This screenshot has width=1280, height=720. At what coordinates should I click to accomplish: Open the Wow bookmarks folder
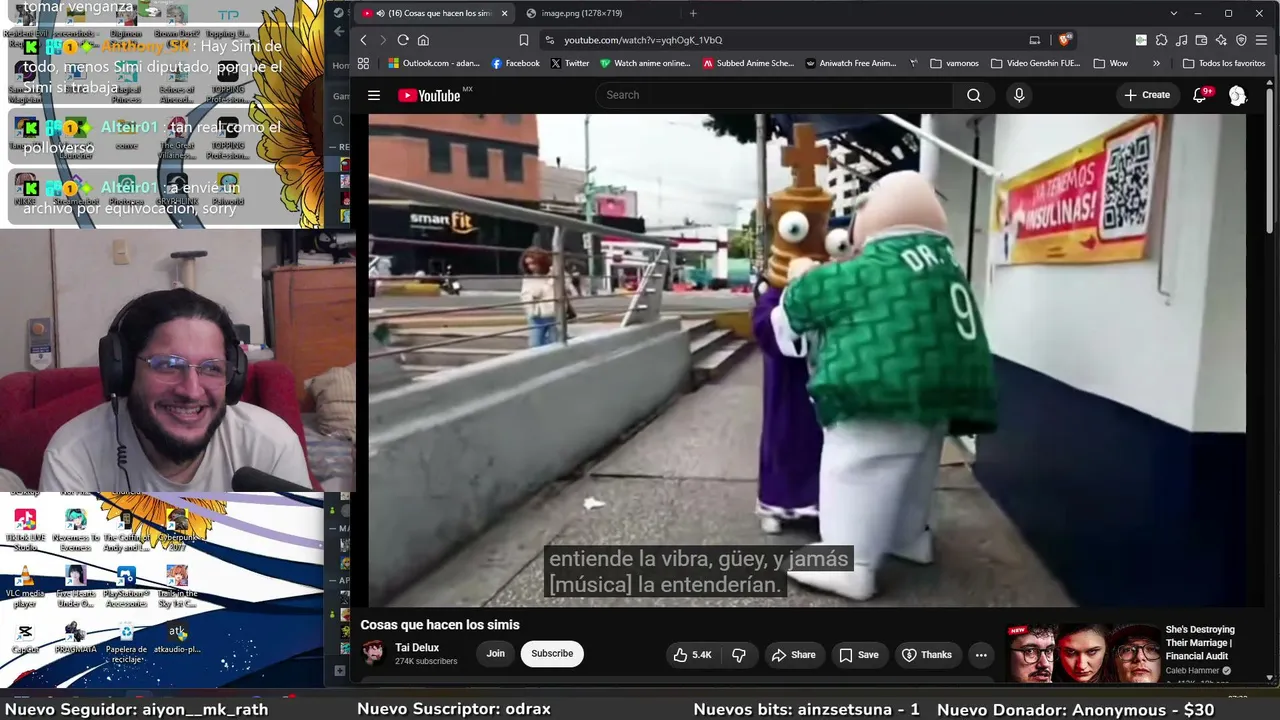pyautogui.click(x=1110, y=63)
